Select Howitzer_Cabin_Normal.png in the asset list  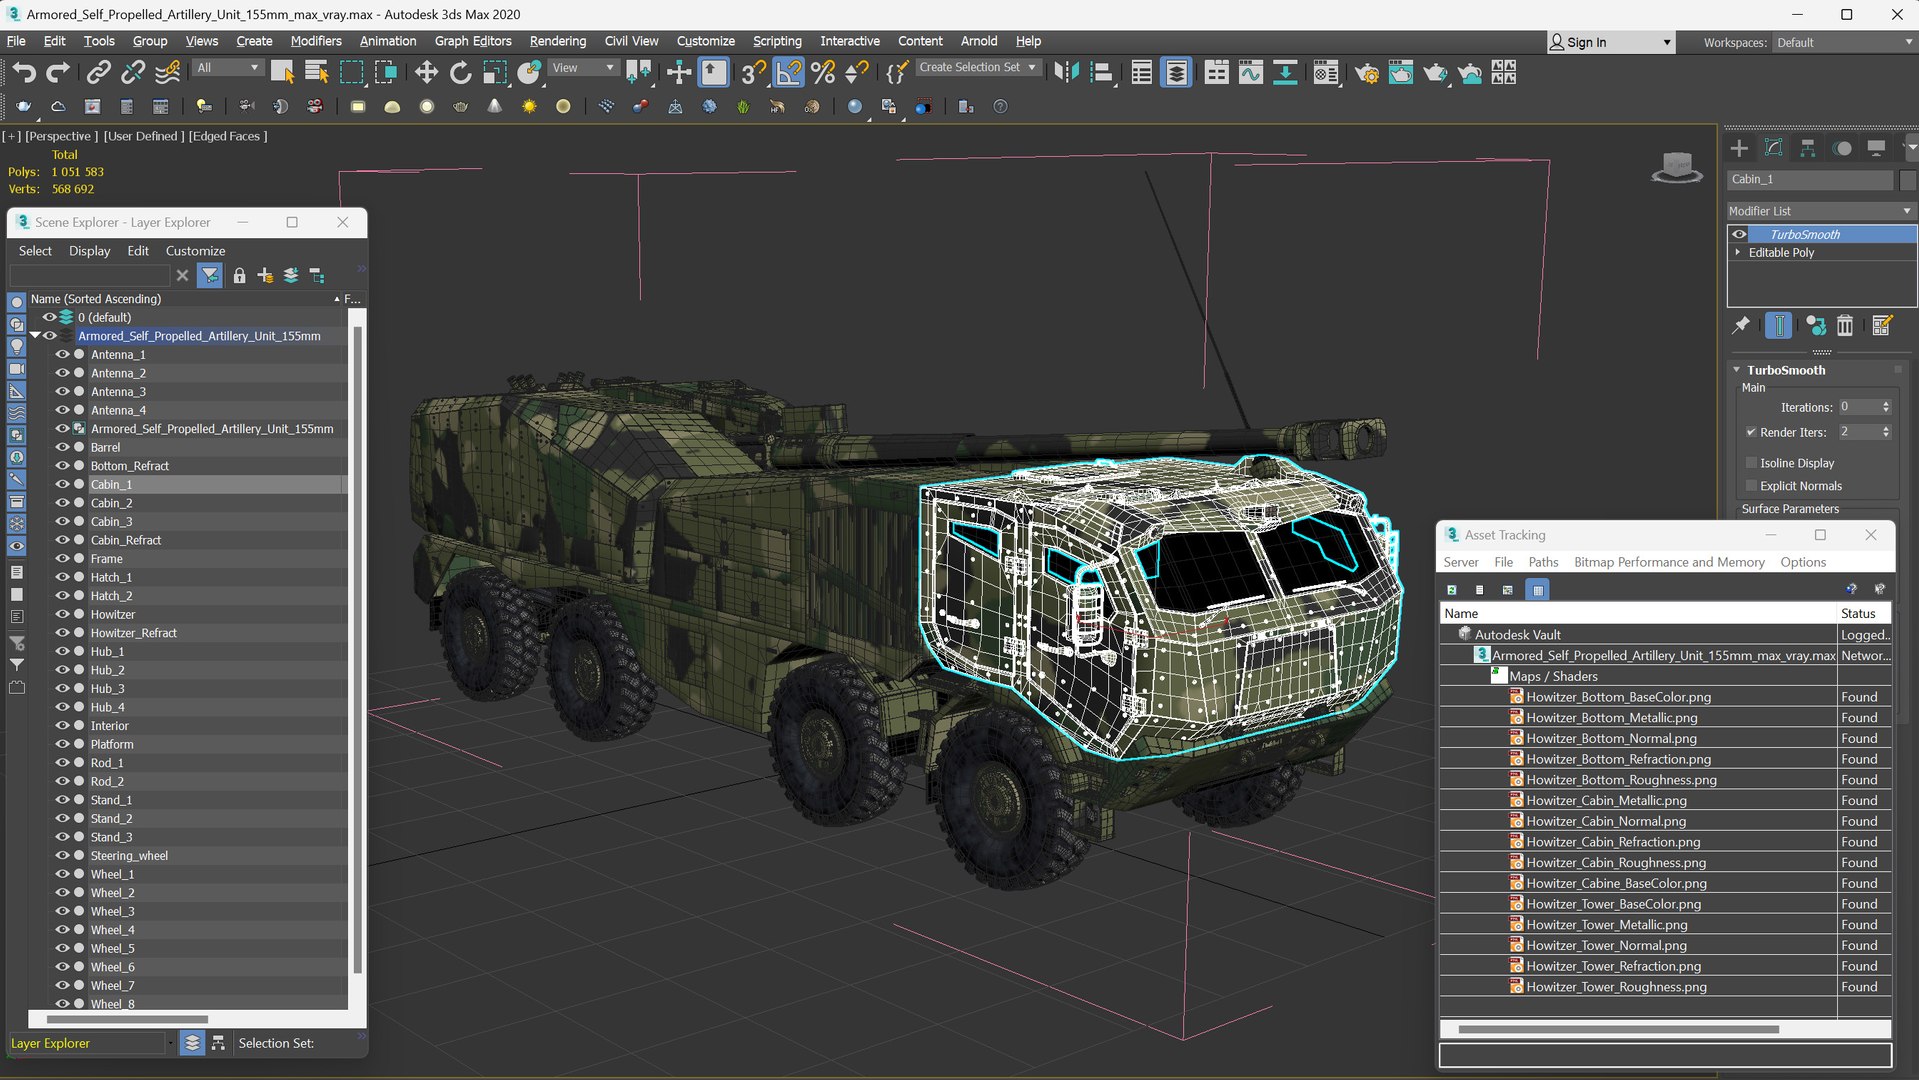(x=1605, y=821)
